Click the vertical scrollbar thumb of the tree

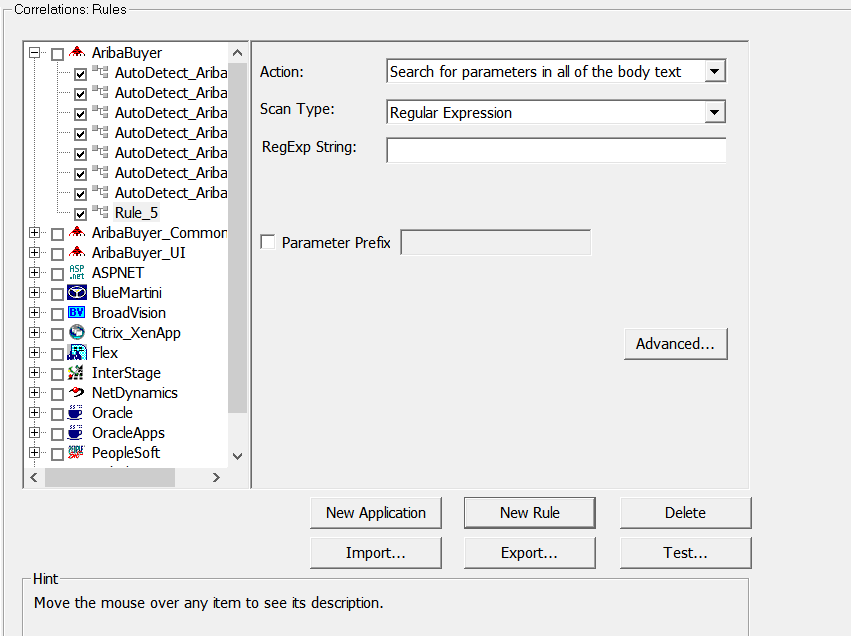click(238, 238)
